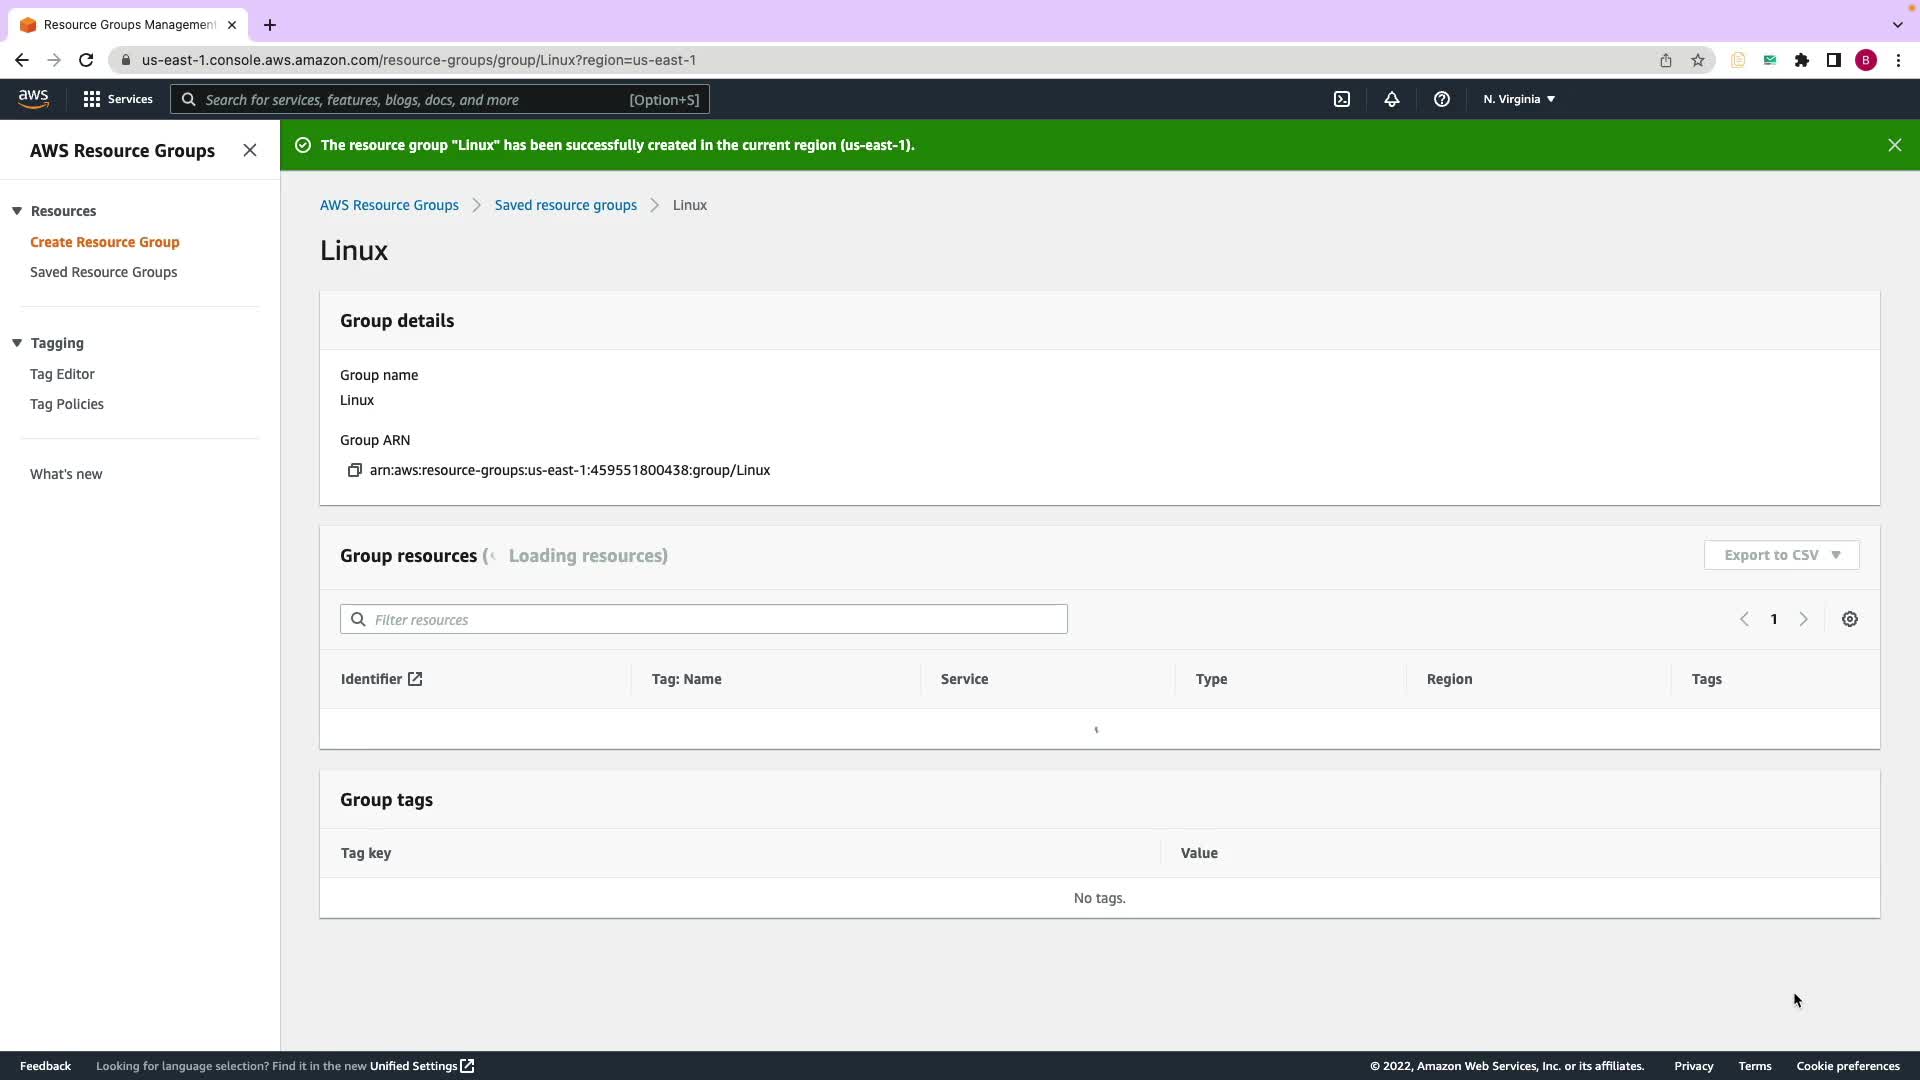Screen dimensions: 1920x1080
Task: Close the AWS Resource Groups sidebar
Action: pos(250,150)
